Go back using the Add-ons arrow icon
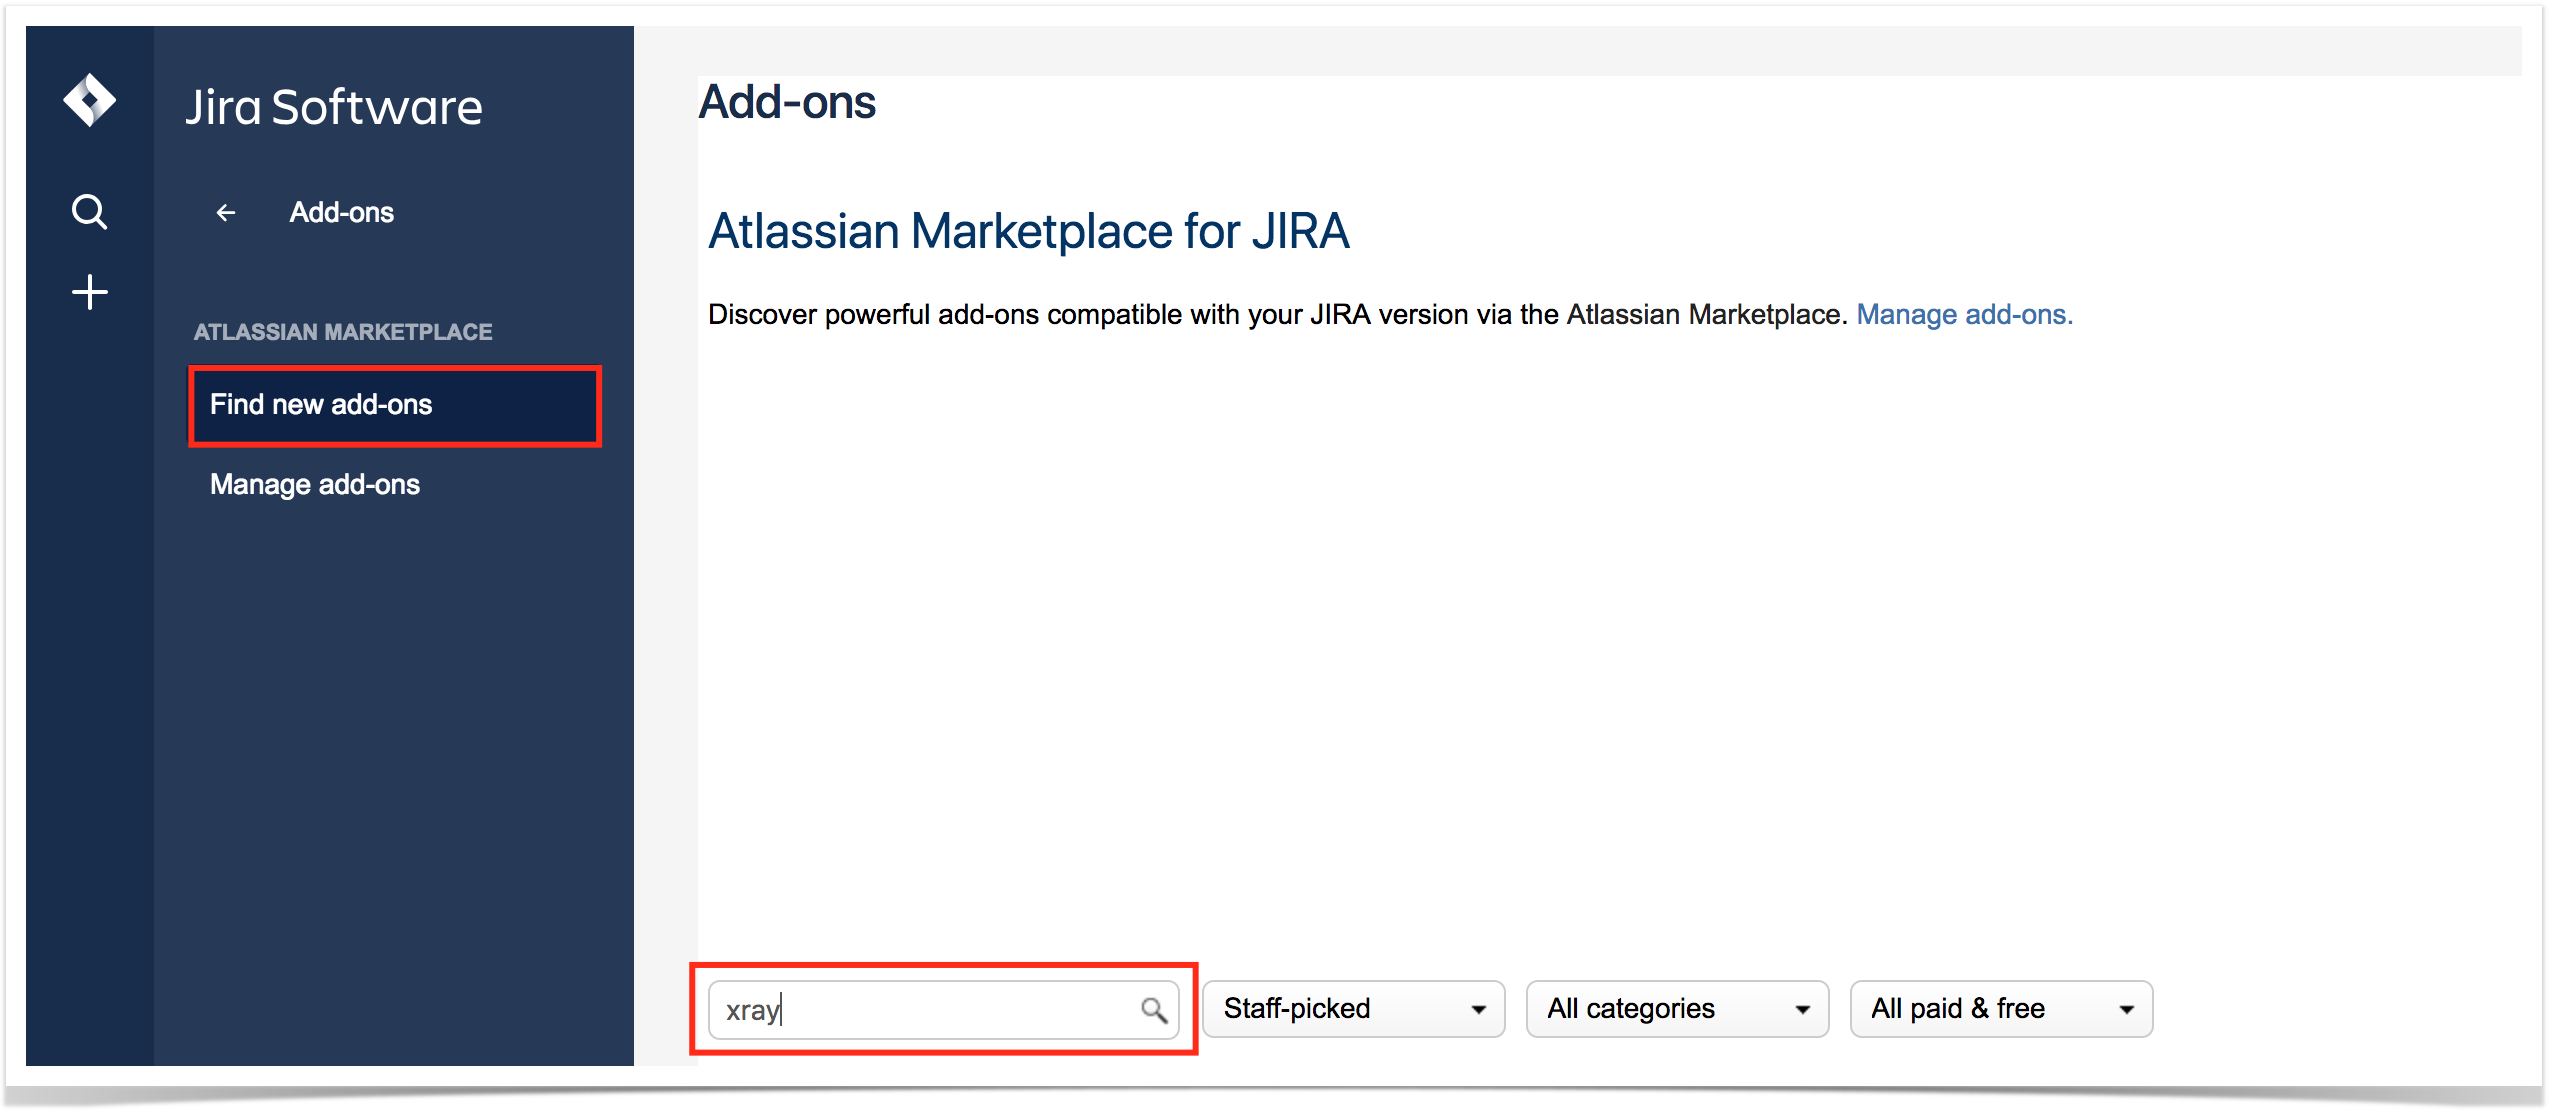The image size is (2556, 1115). click(x=226, y=213)
